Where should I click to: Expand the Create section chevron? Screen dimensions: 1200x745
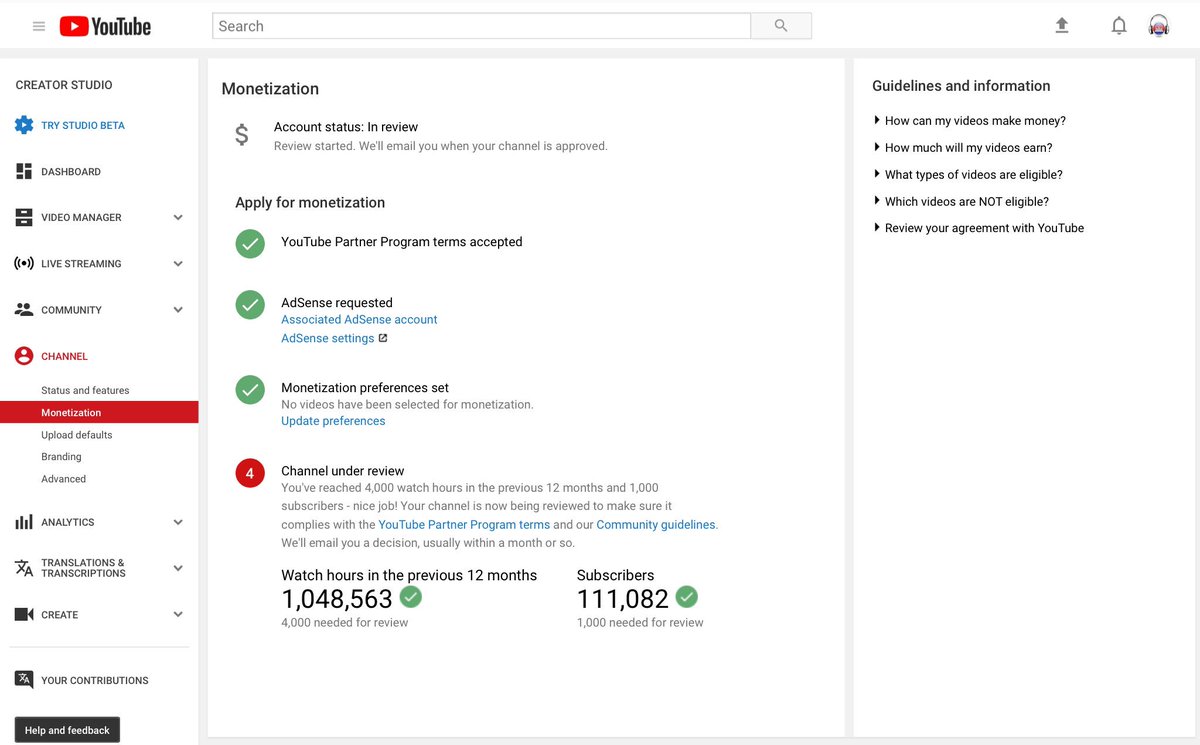178,615
